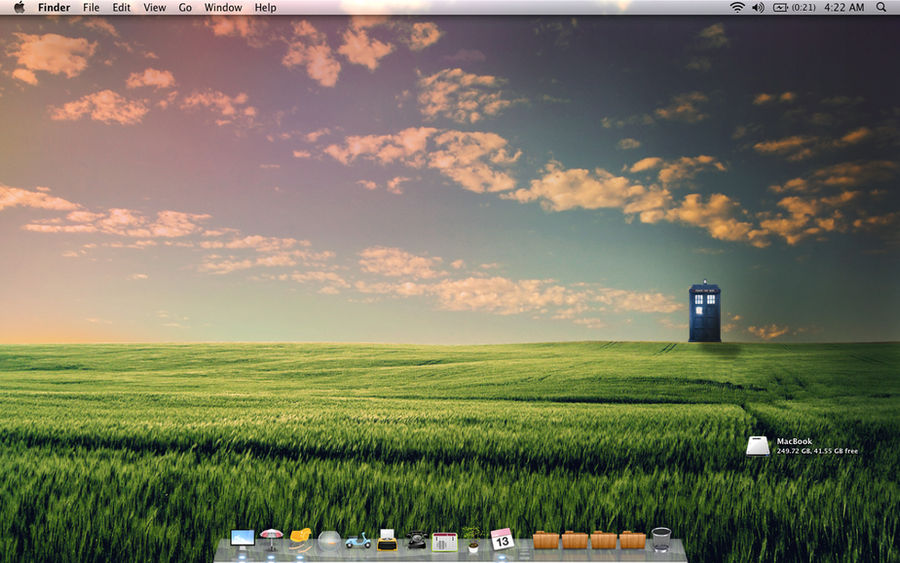Open the Help menu
The image size is (900, 563).
(265, 7)
